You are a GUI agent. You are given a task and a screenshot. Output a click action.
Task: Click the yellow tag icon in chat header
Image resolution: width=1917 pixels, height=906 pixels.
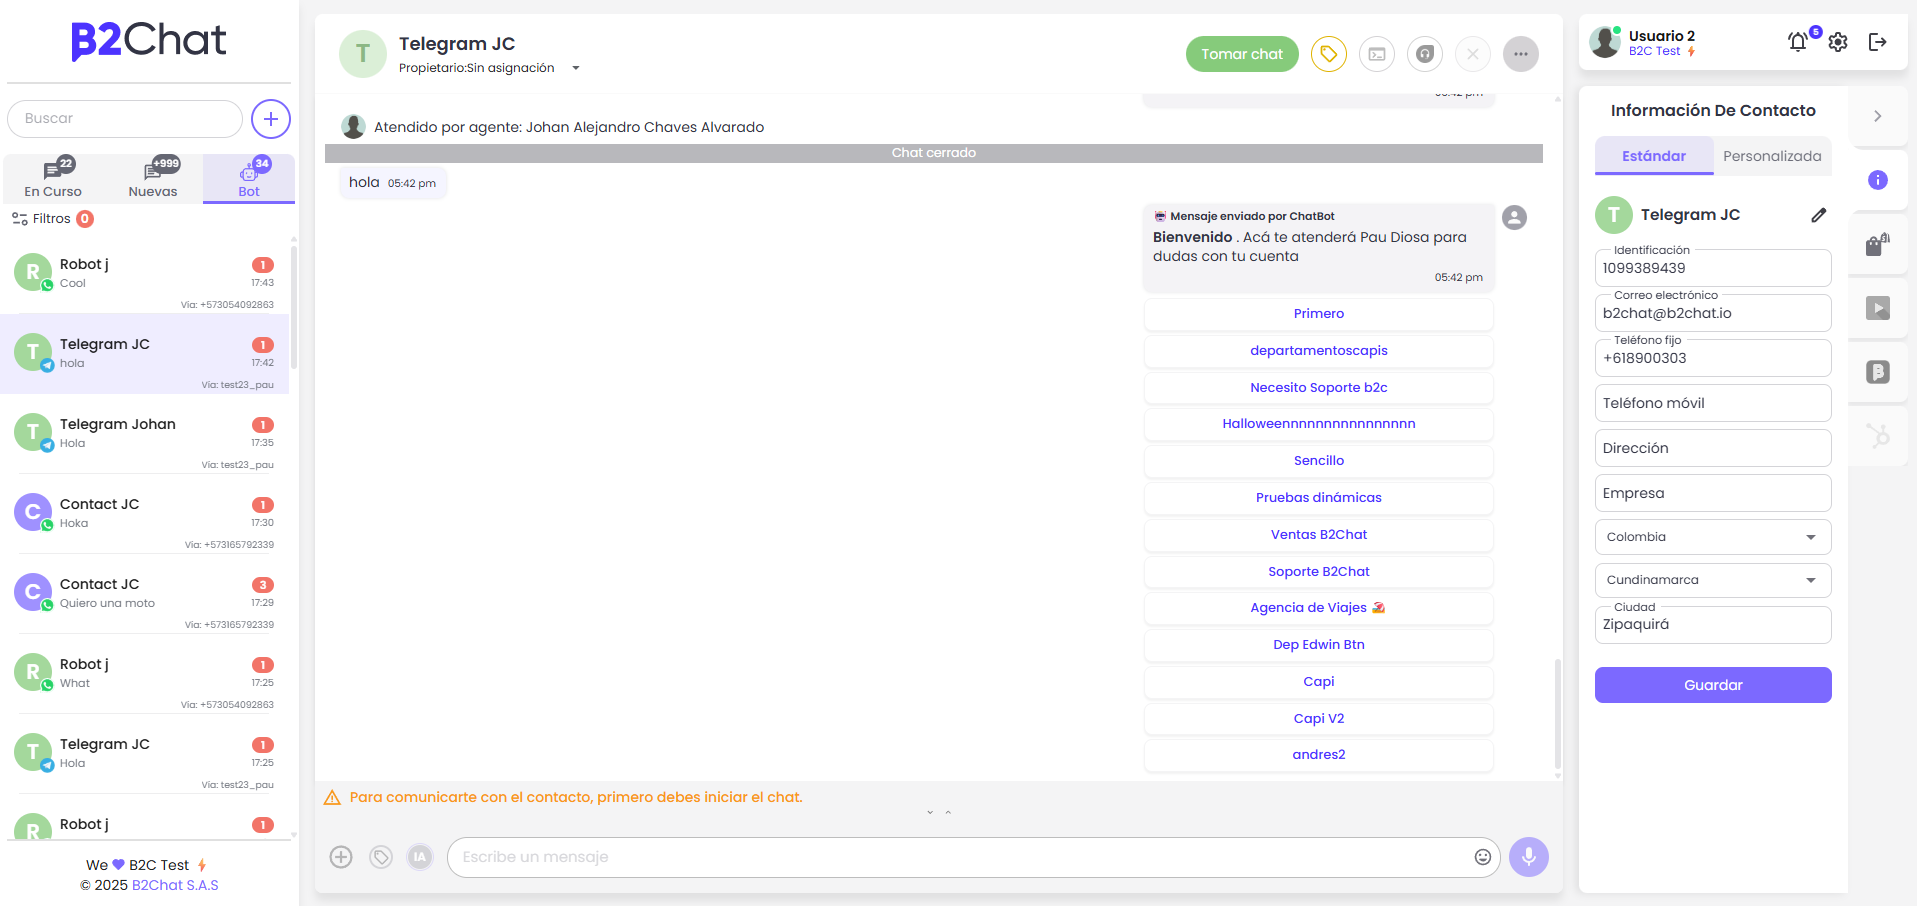pyautogui.click(x=1328, y=54)
